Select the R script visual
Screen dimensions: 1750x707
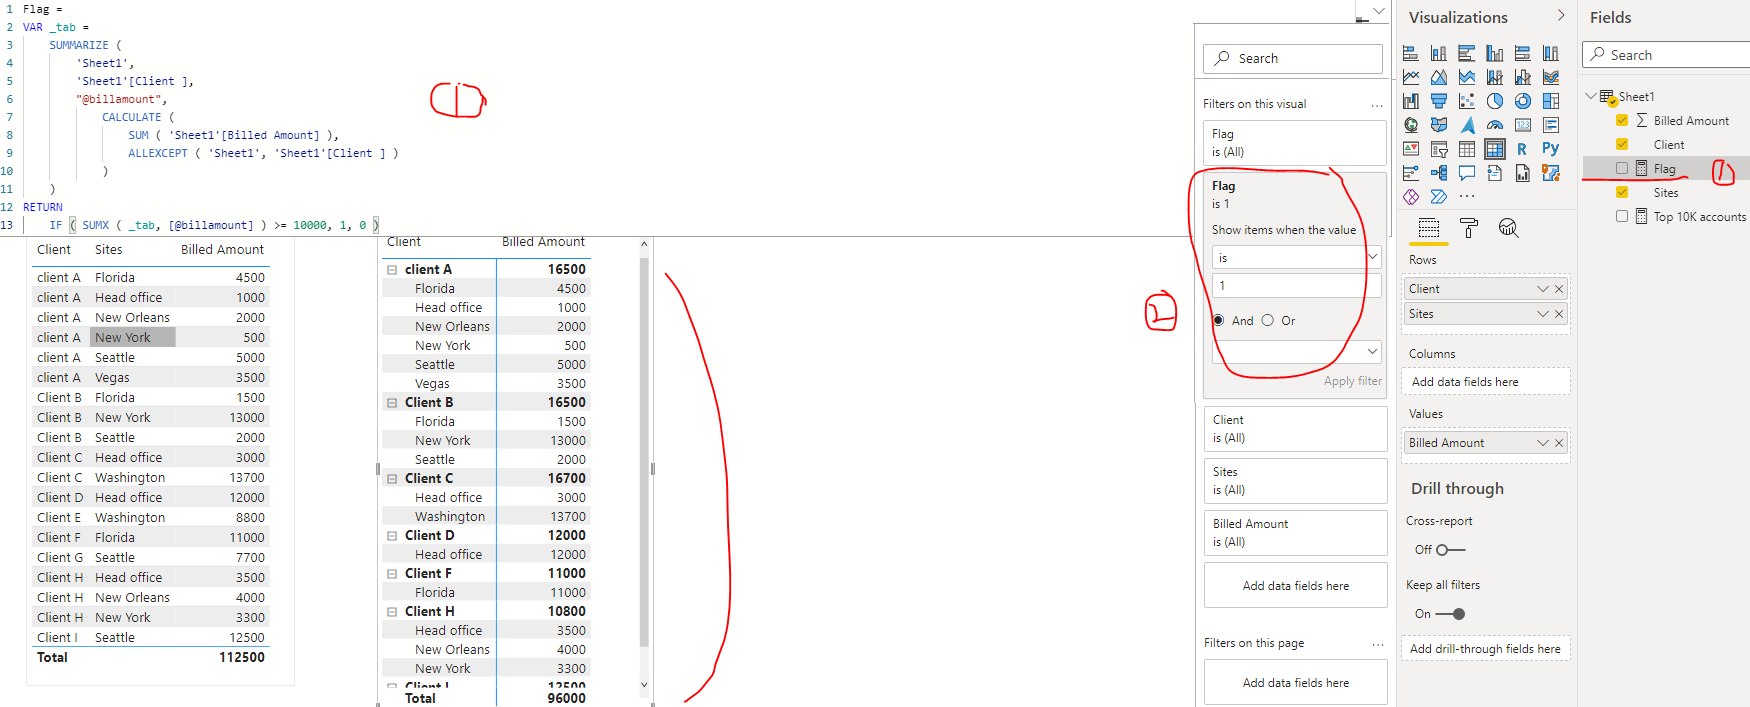tap(1522, 149)
